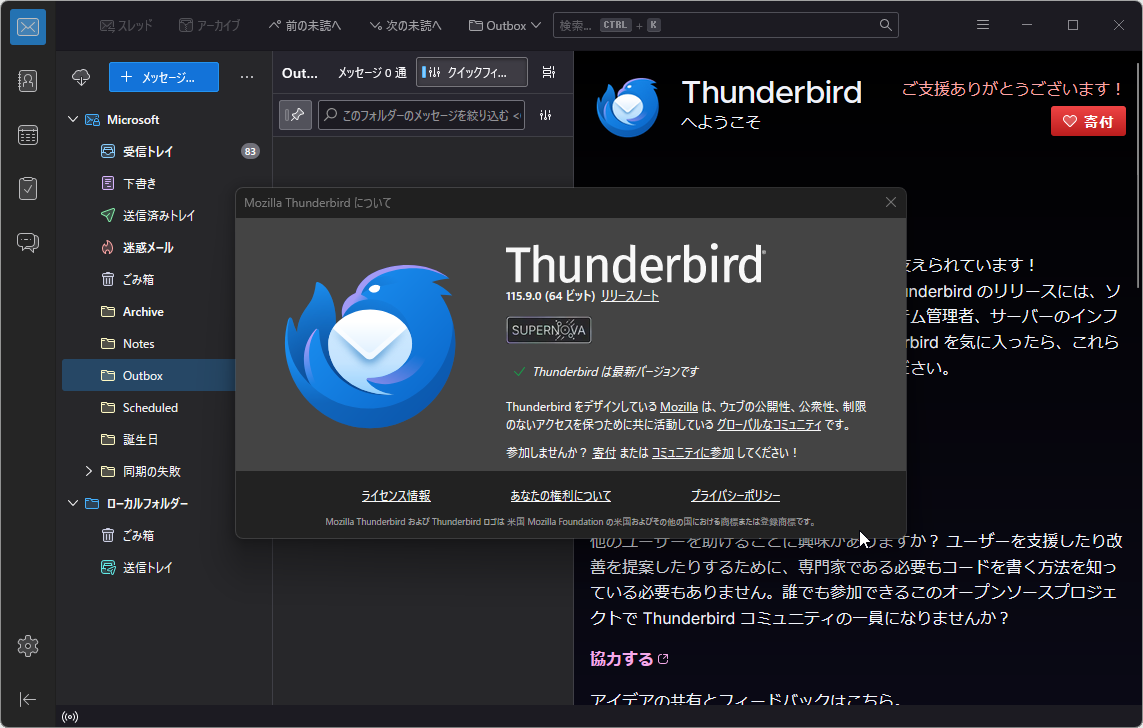Open the address book from the sidebar
1143x728 pixels.
click(27, 81)
